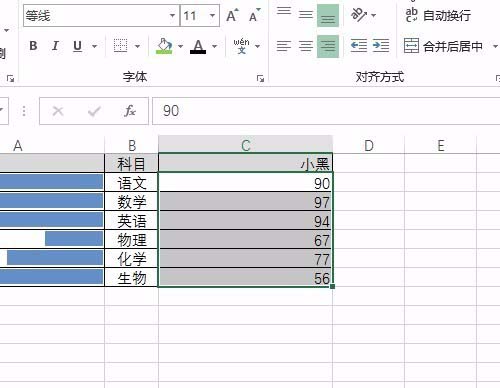Click the data bar cell beside 物理
The height and width of the screenshot is (388, 500).
click(52, 239)
